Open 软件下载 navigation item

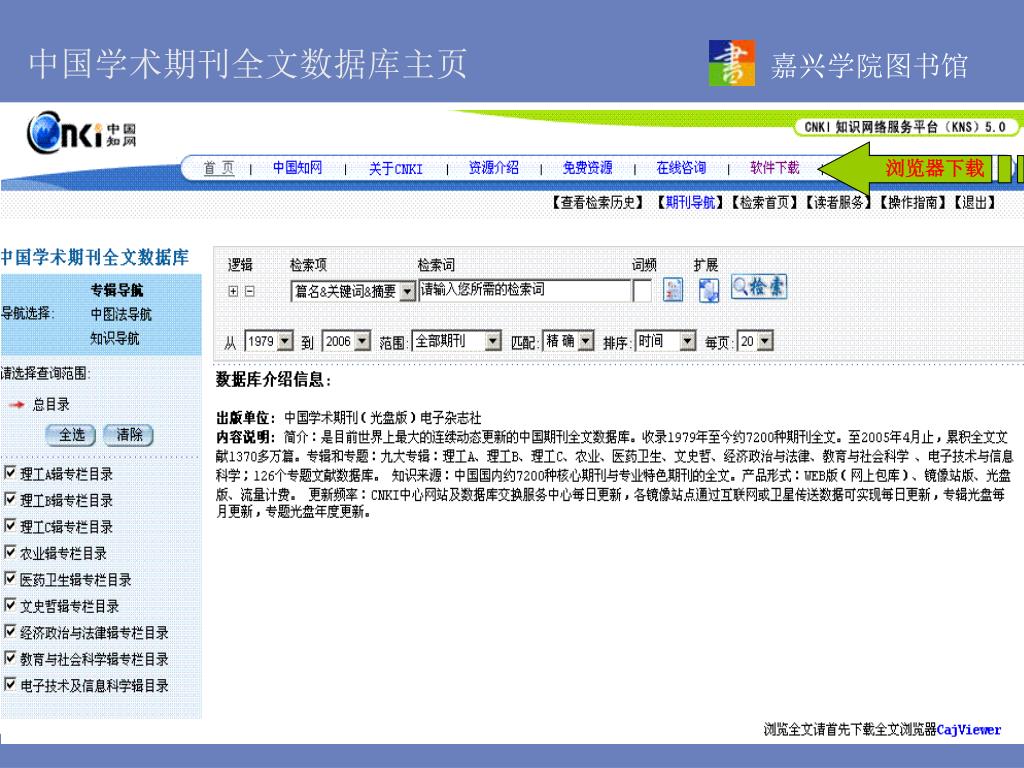775,168
